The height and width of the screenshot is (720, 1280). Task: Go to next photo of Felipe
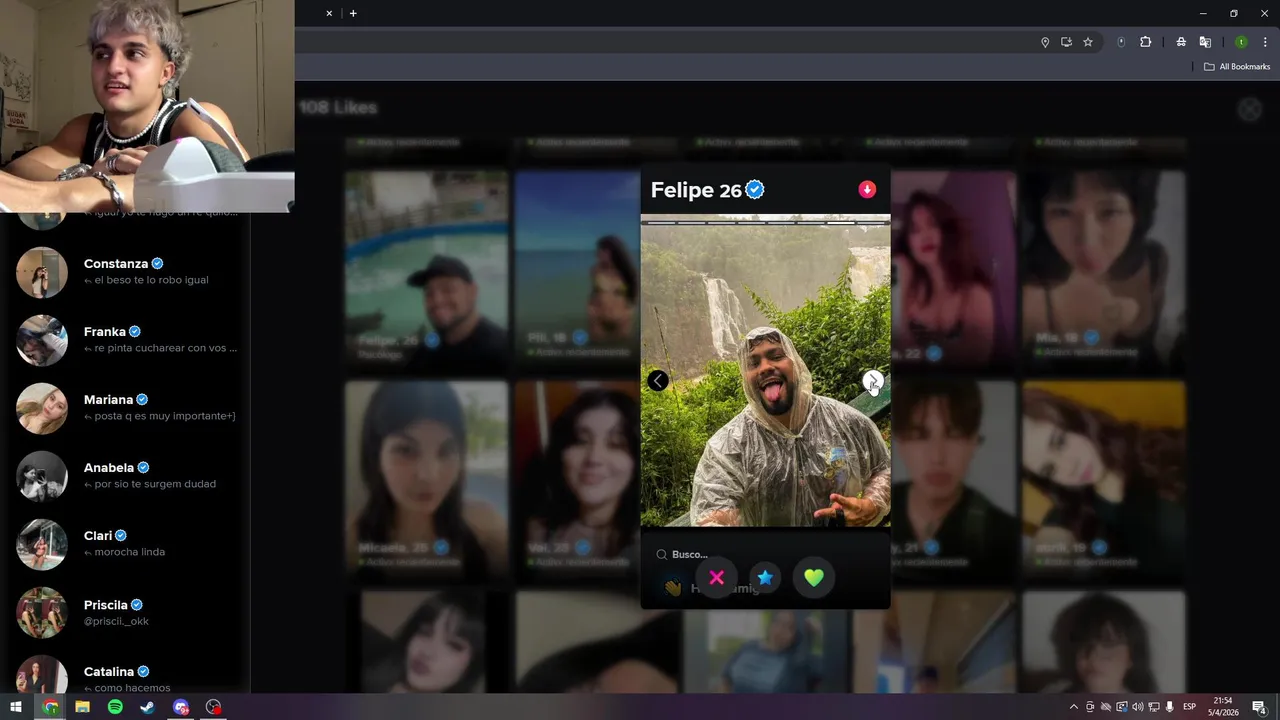873,381
